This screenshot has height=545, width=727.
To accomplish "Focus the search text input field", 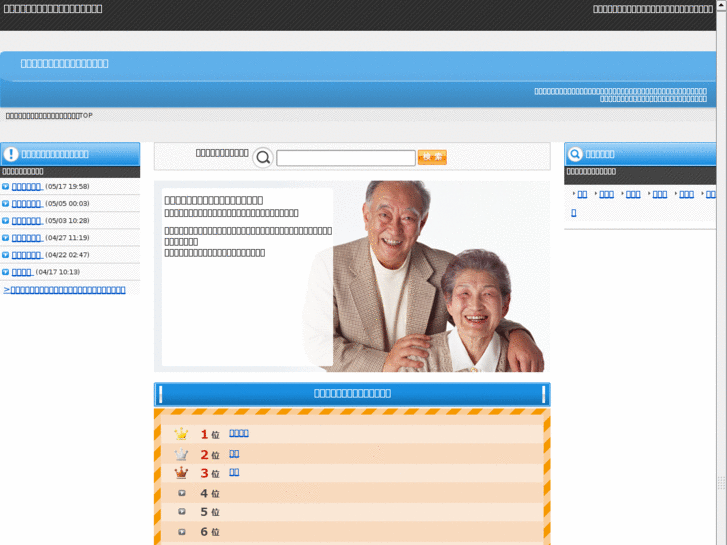I will [x=346, y=158].
